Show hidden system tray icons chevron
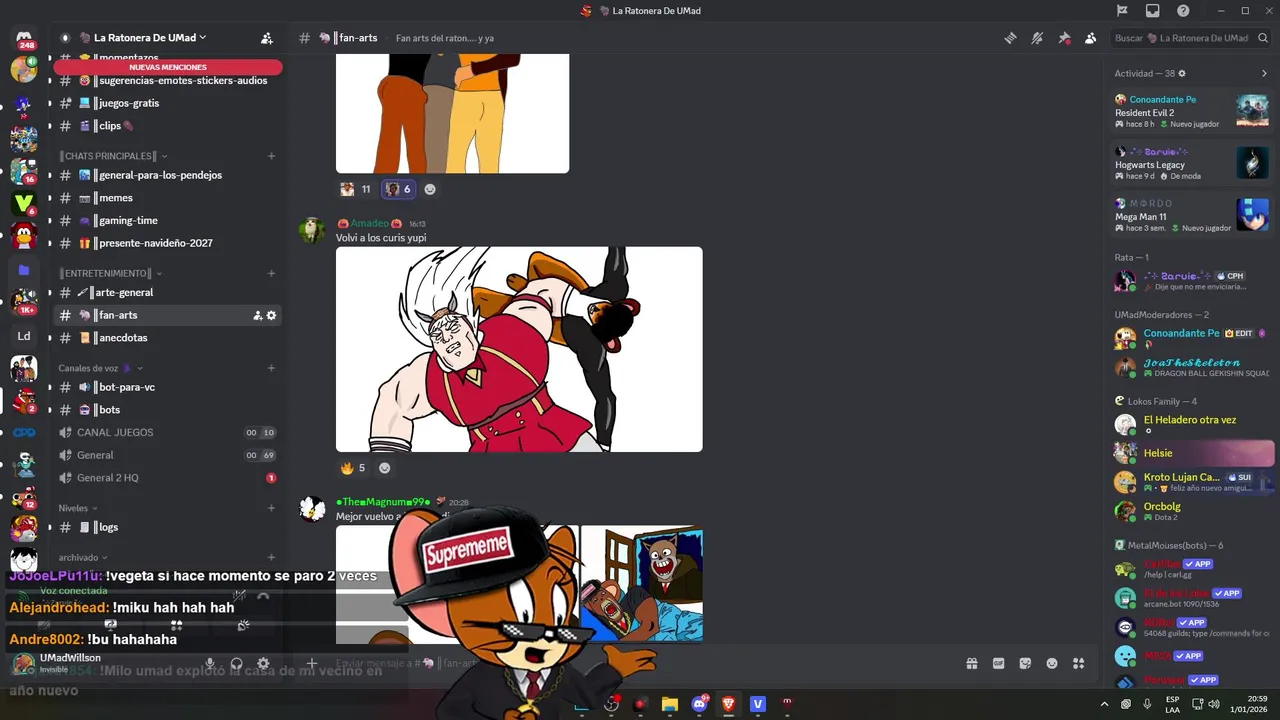The width and height of the screenshot is (1280, 720). tap(1104, 704)
